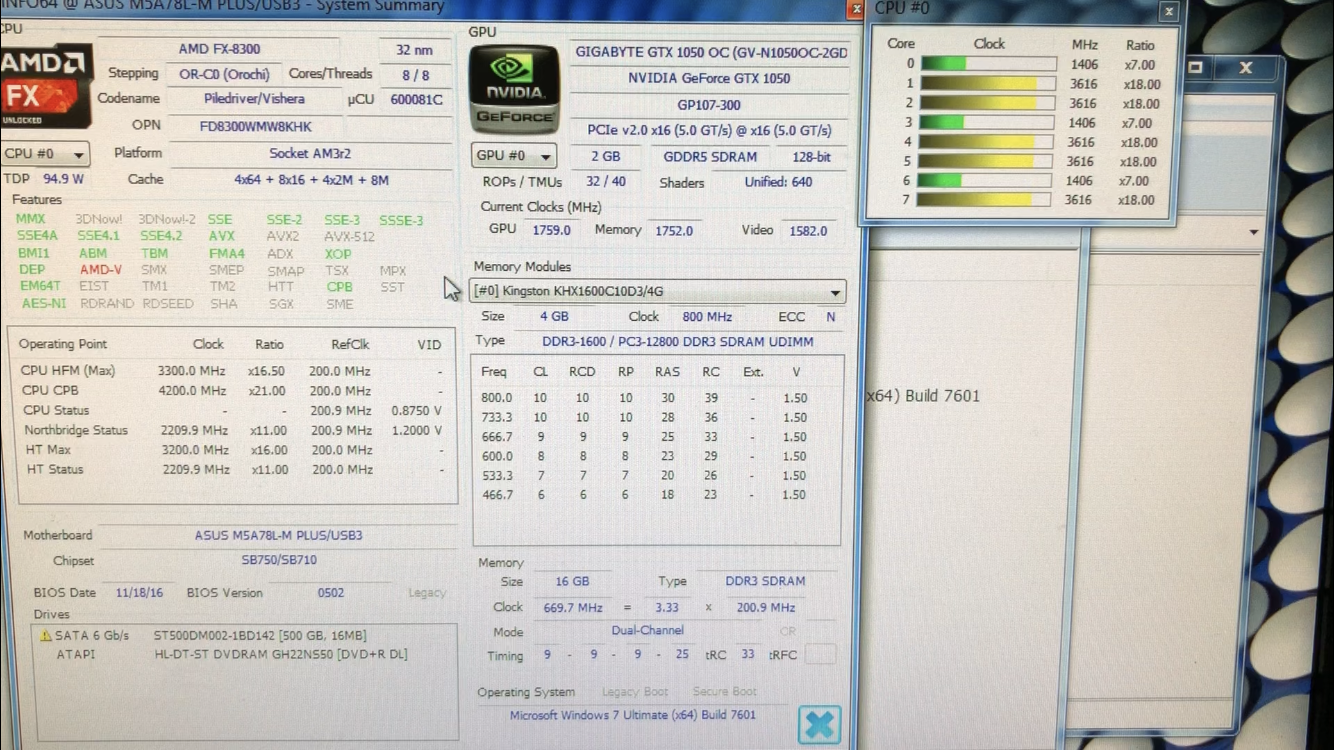Image resolution: width=1334 pixels, height=750 pixels.
Task: Click the 0502 BIOS version value
Action: click(331, 593)
